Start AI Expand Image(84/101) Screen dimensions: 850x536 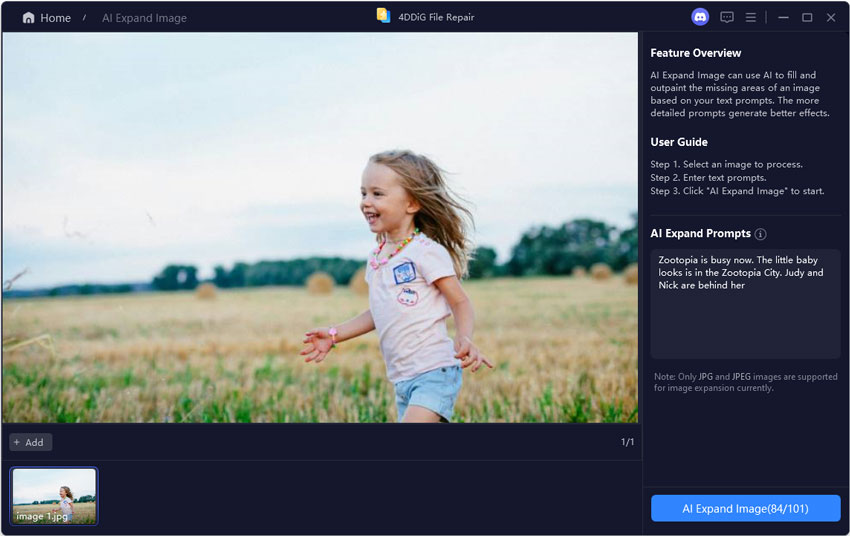click(x=745, y=508)
